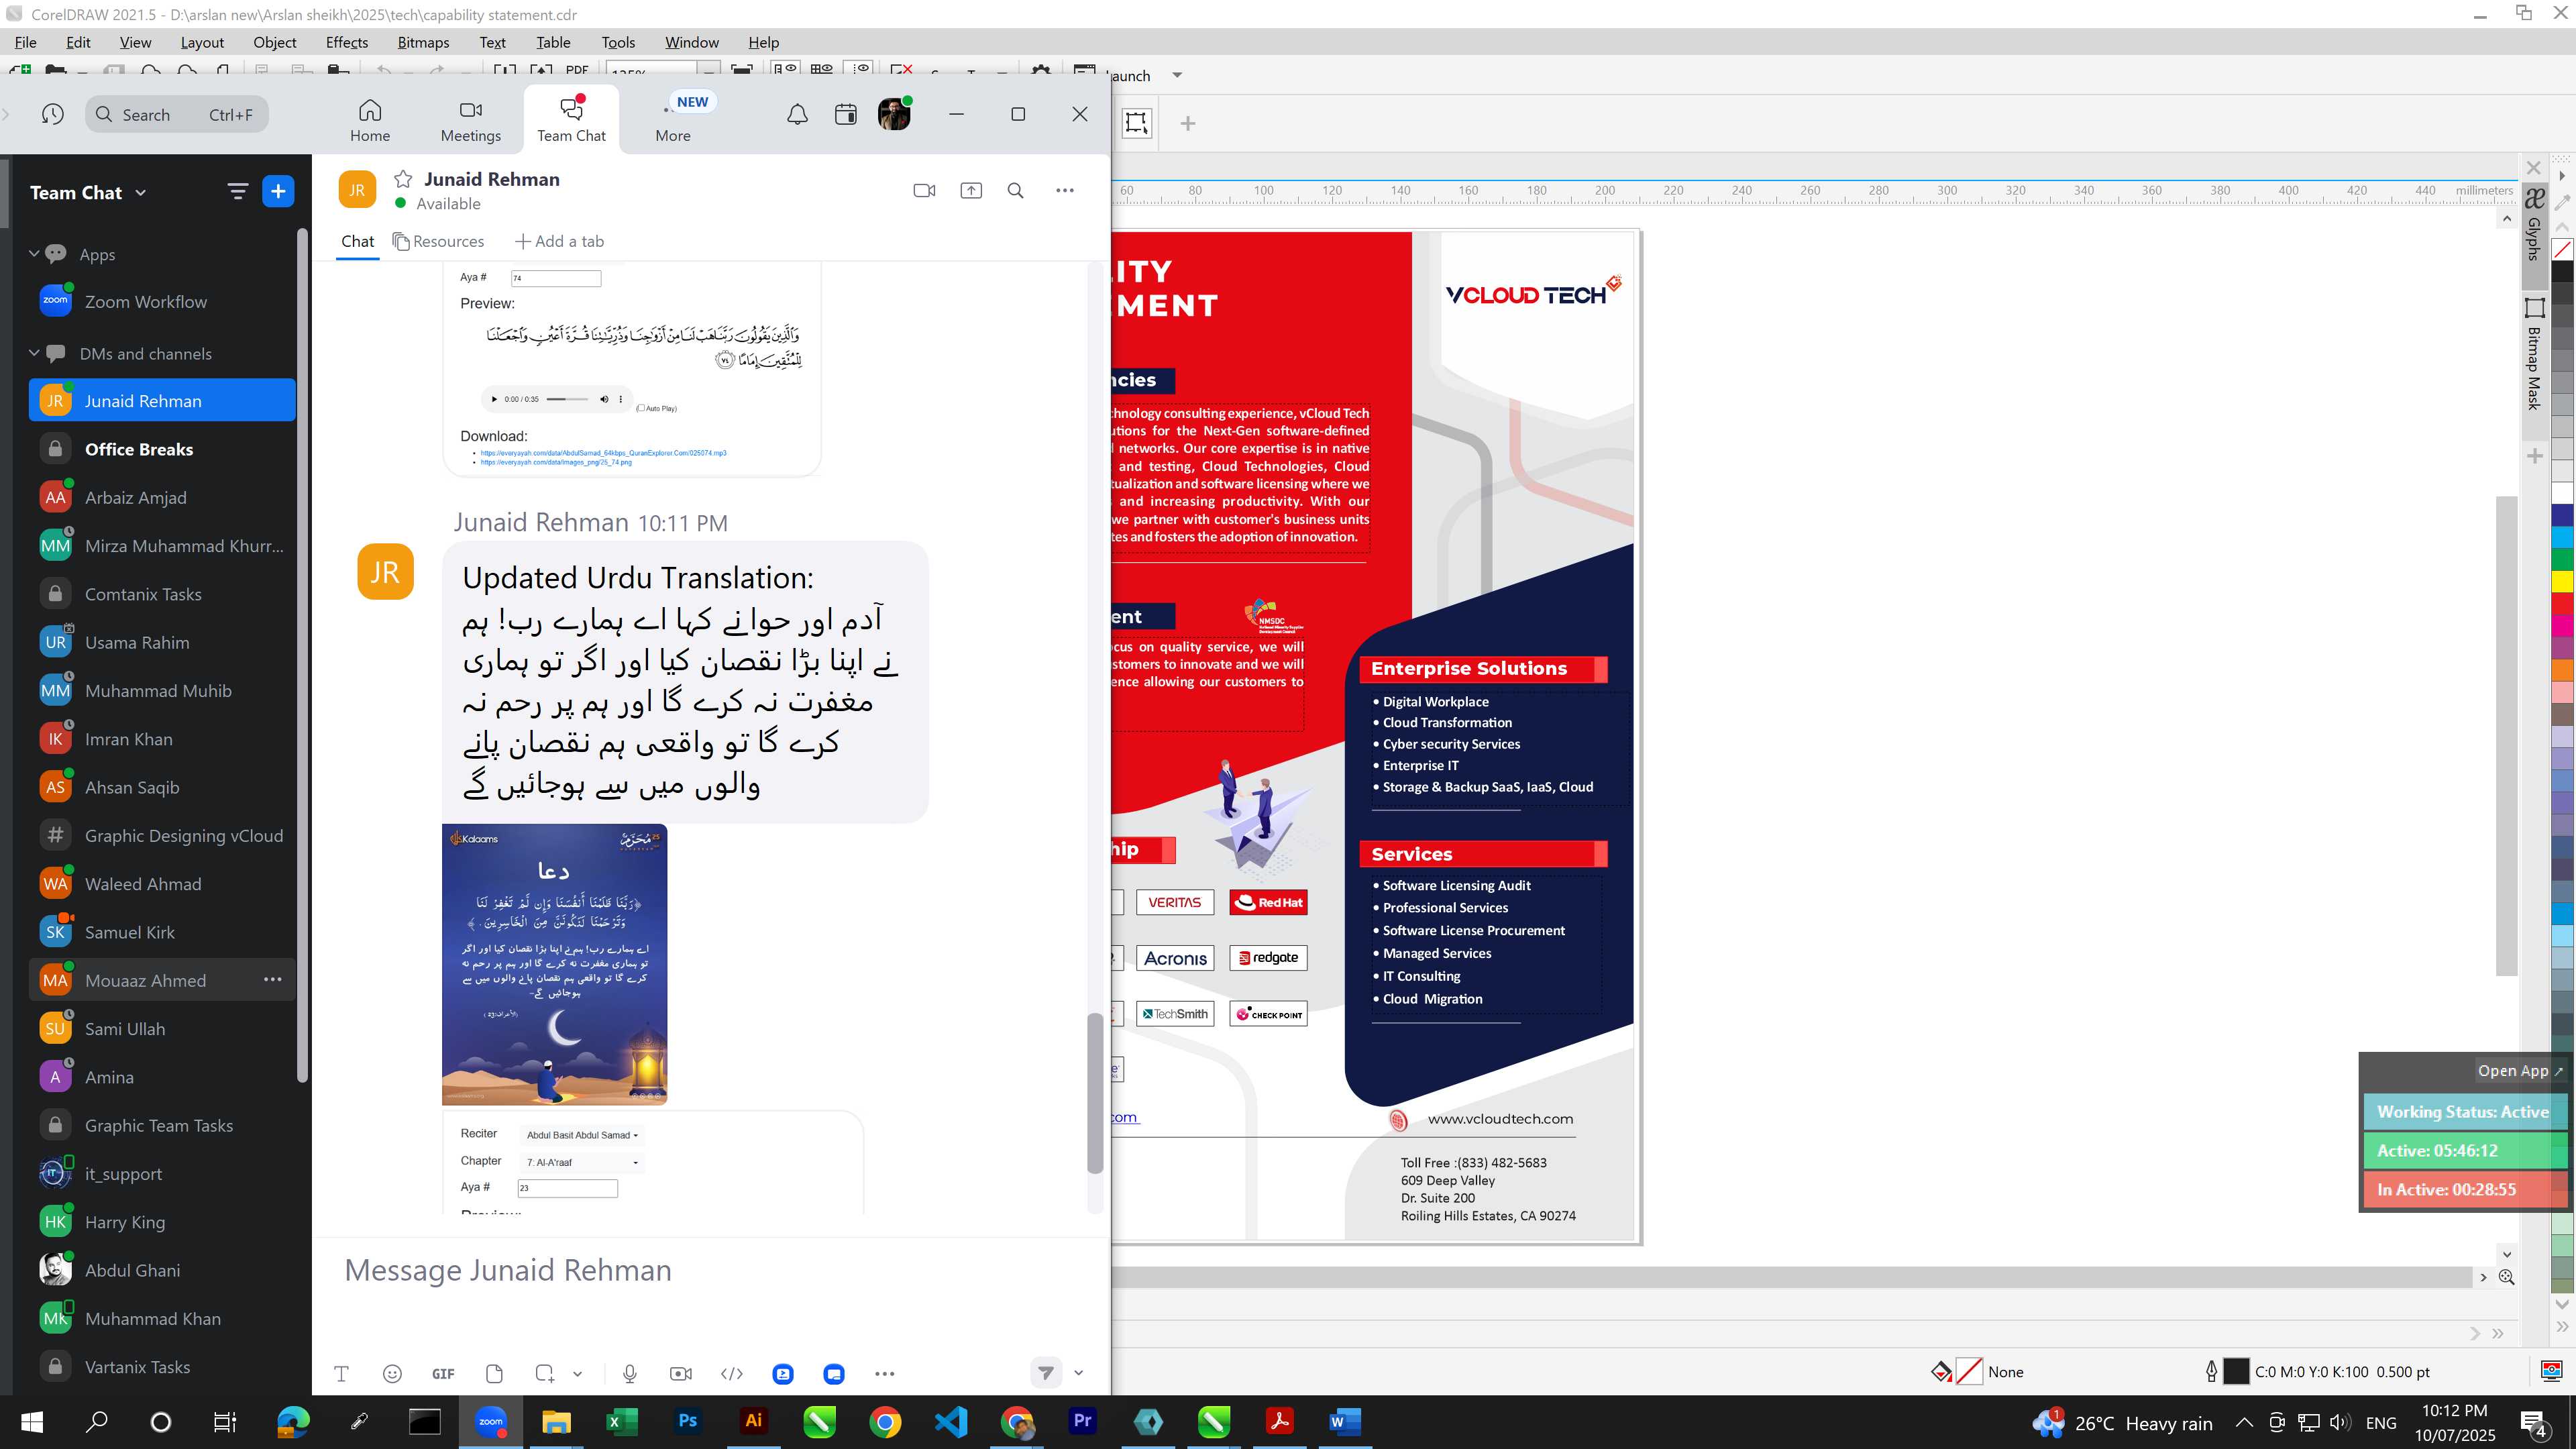The width and height of the screenshot is (2576, 1449).
Task: Click the audio volume slider in preview
Action: 567,399
